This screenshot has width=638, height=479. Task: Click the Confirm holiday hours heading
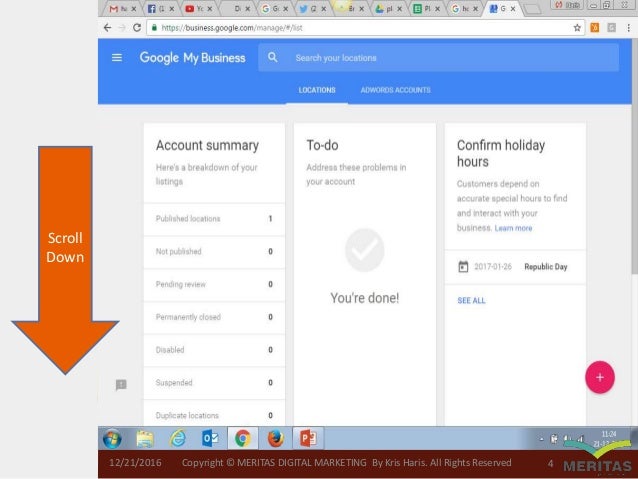[501, 153]
